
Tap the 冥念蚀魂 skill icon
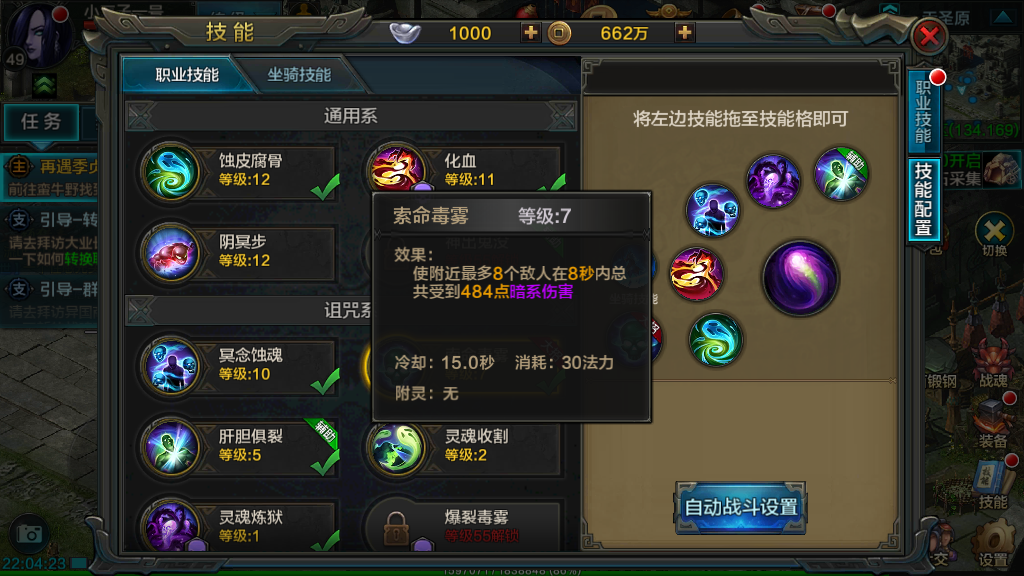click(x=171, y=366)
